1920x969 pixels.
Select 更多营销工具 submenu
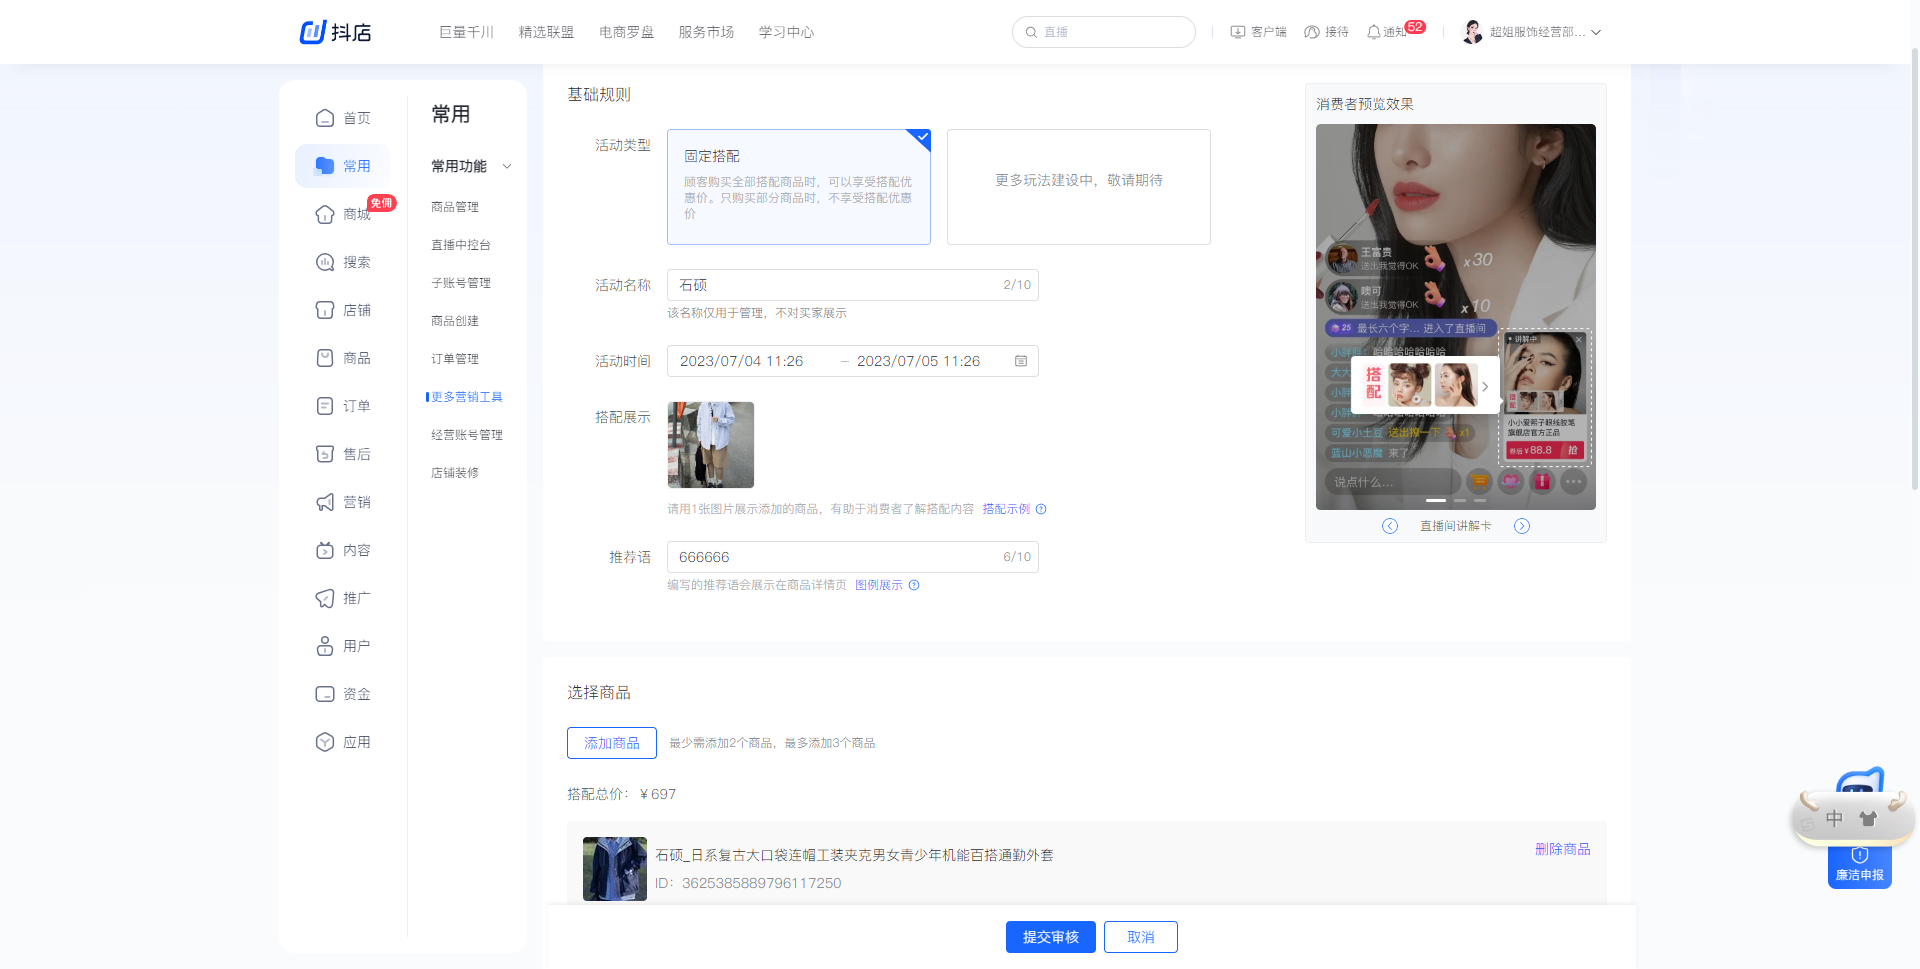tap(467, 397)
